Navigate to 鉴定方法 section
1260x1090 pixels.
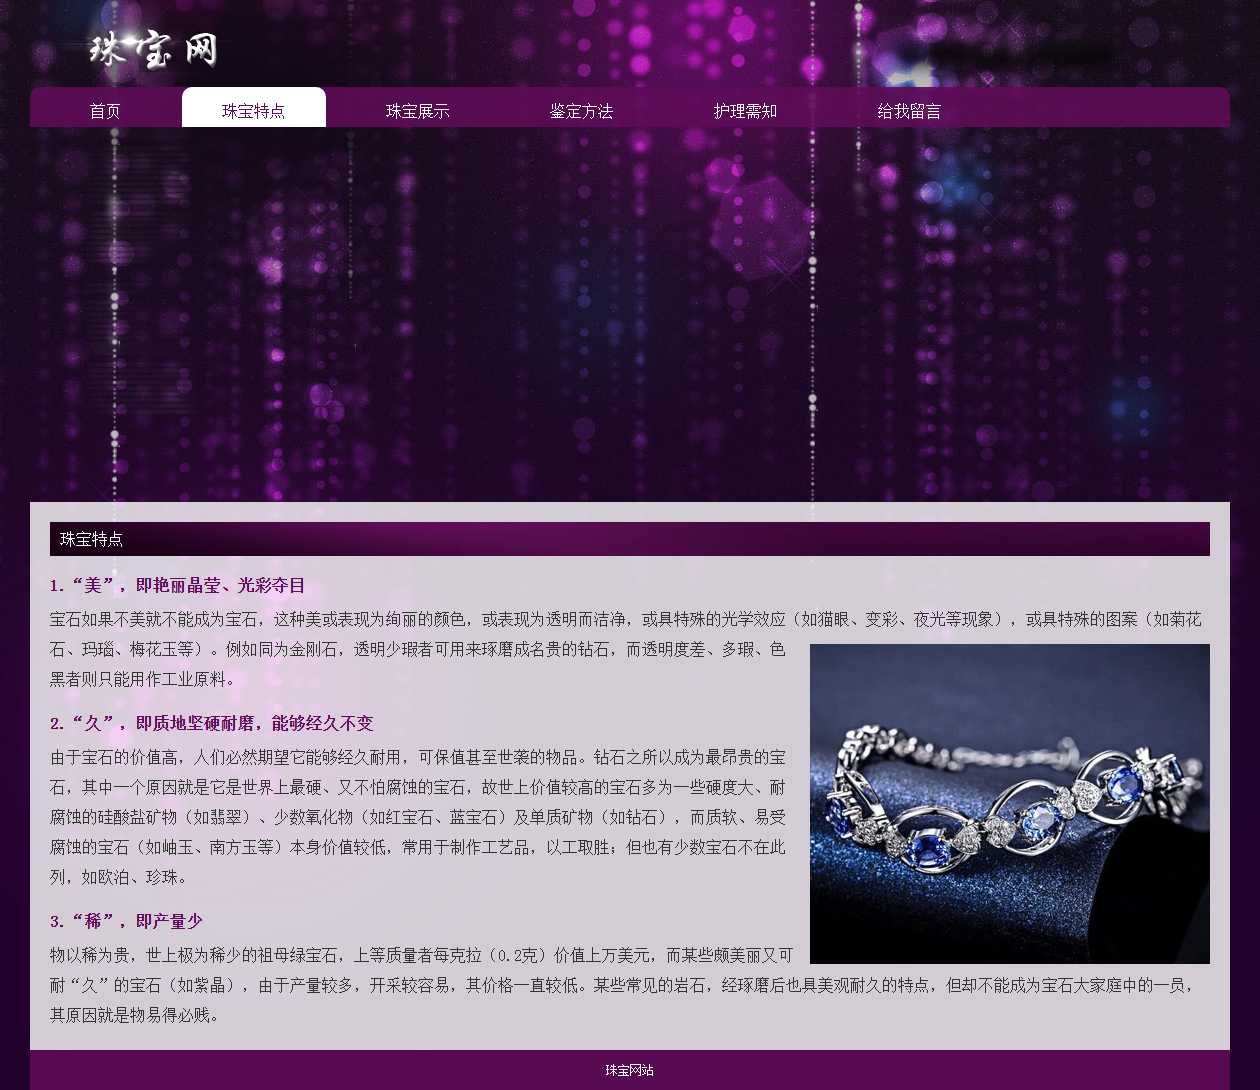(x=581, y=111)
